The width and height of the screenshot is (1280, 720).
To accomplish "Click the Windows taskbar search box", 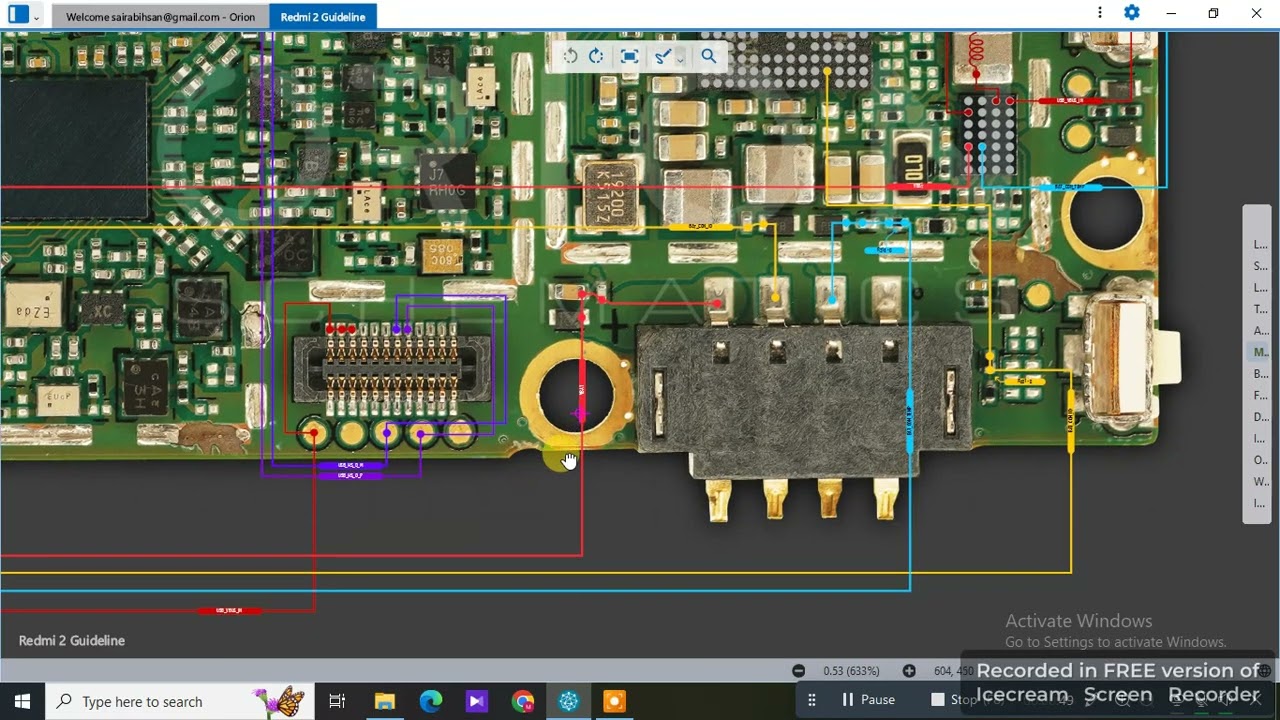I will tap(180, 701).
